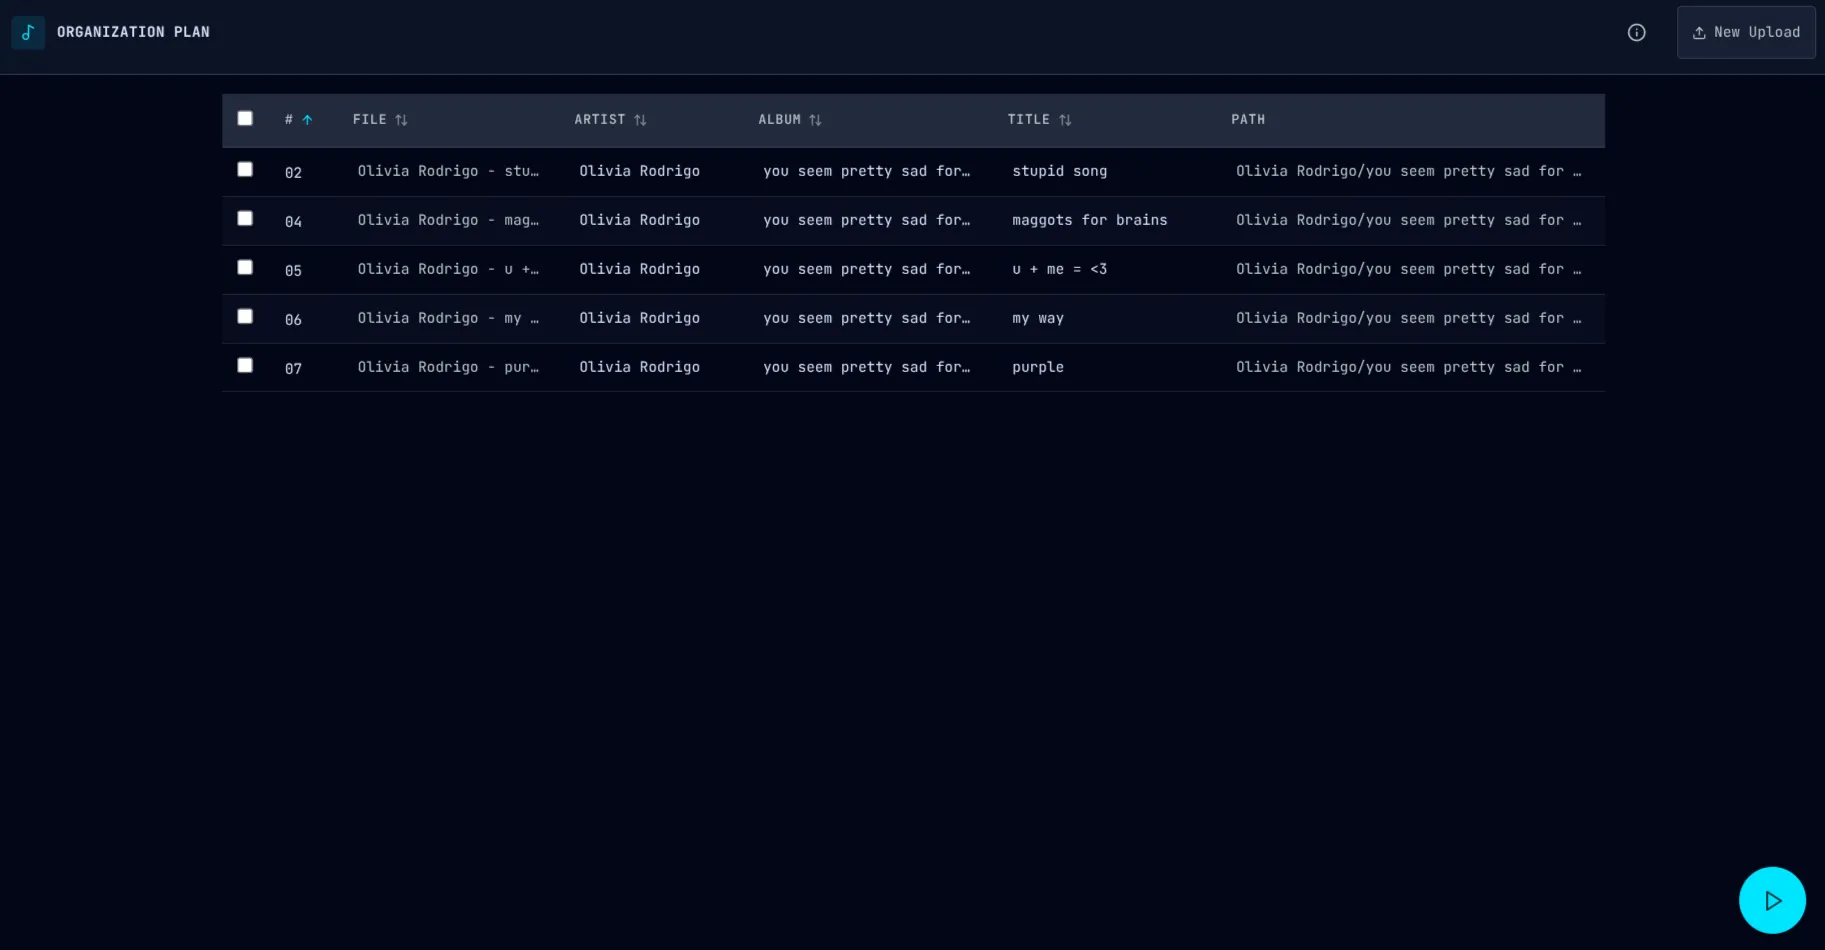The width and height of the screenshot is (1825, 950).
Task: Check the box for track 02
Action: 245,169
